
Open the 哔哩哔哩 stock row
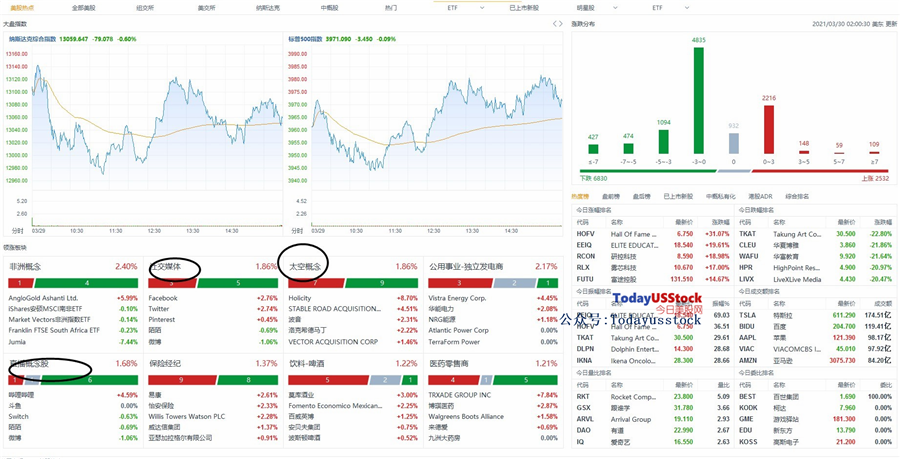click(x=73, y=395)
